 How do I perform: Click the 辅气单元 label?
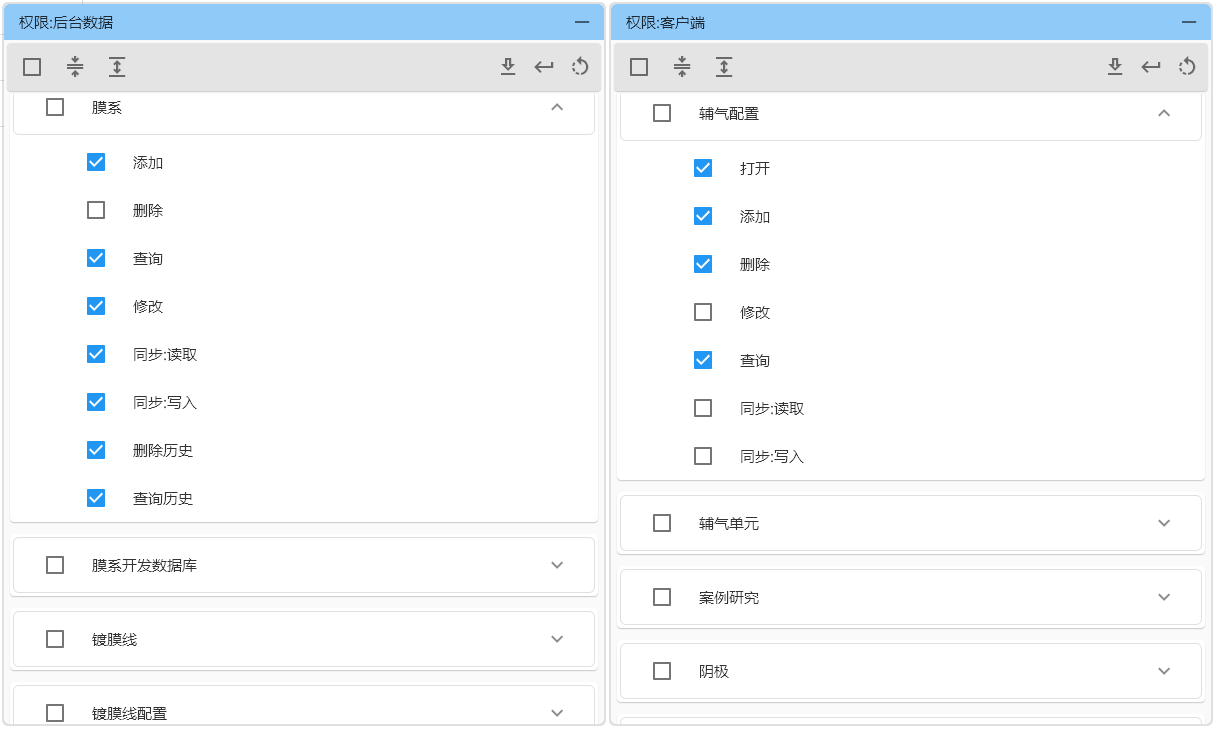729,523
